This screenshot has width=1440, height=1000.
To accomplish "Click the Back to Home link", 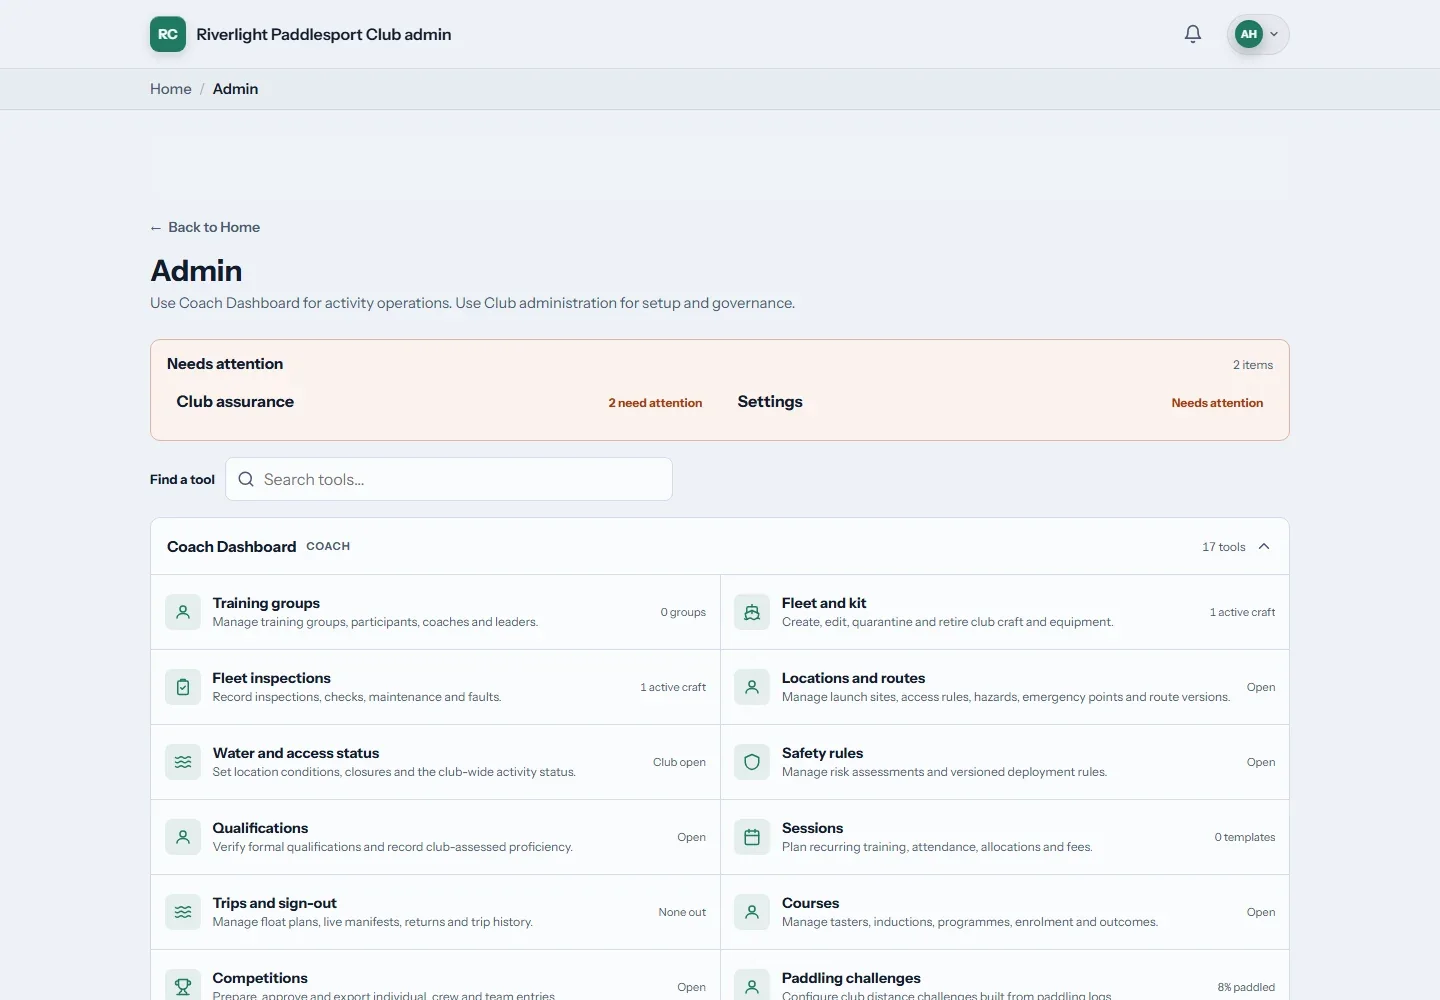I will (205, 227).
